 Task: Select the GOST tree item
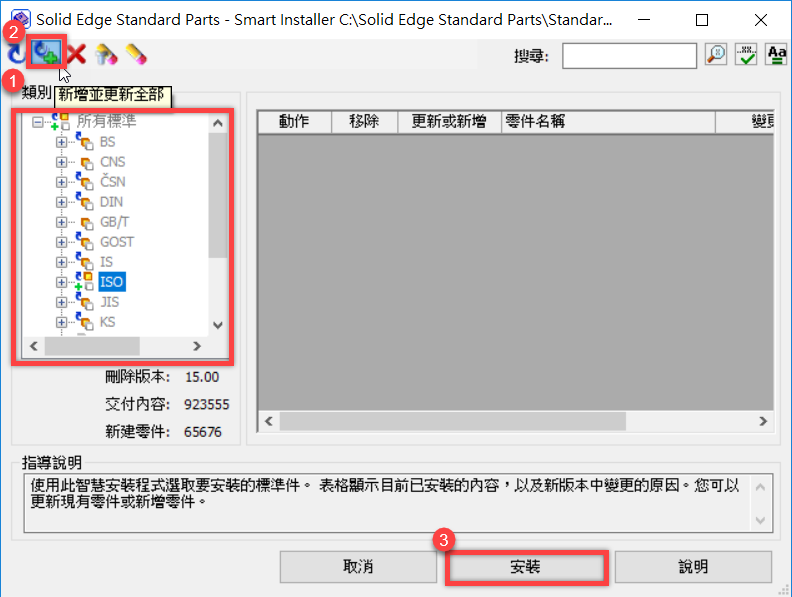point(117,242)
